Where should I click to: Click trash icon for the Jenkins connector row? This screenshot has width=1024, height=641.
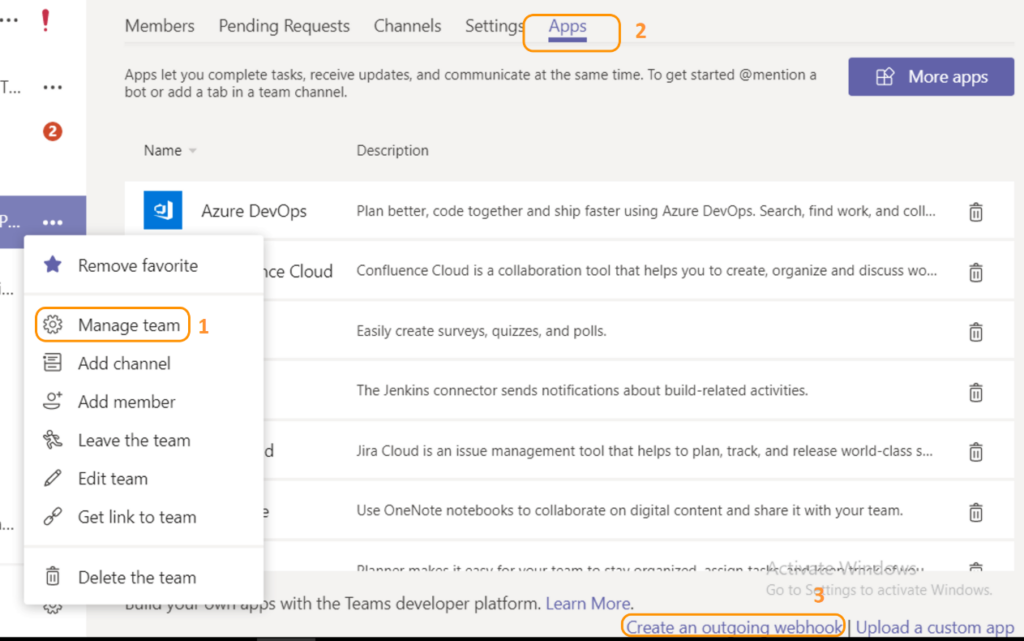point(976,392)
